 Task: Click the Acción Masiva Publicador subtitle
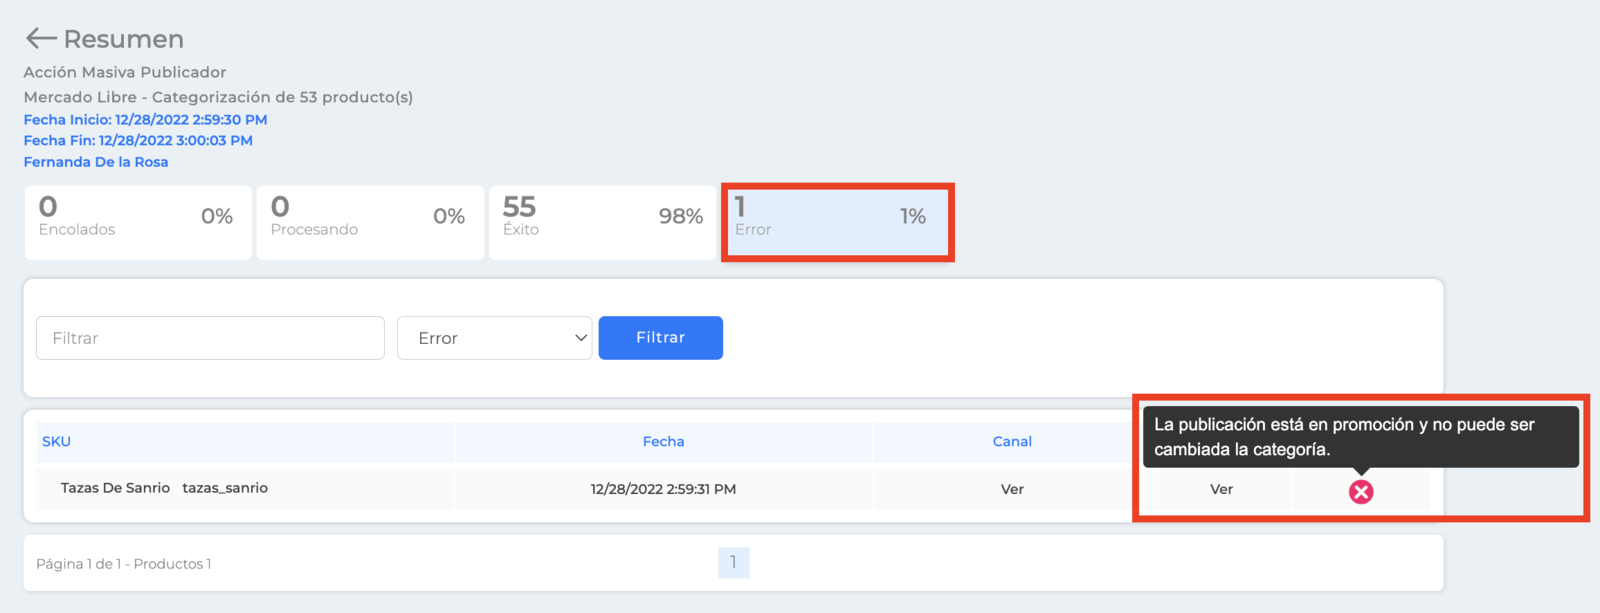coord(125,72)
